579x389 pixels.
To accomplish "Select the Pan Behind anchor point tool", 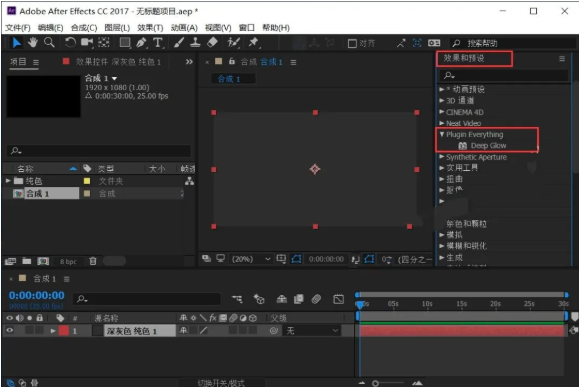I will point(104,43).
